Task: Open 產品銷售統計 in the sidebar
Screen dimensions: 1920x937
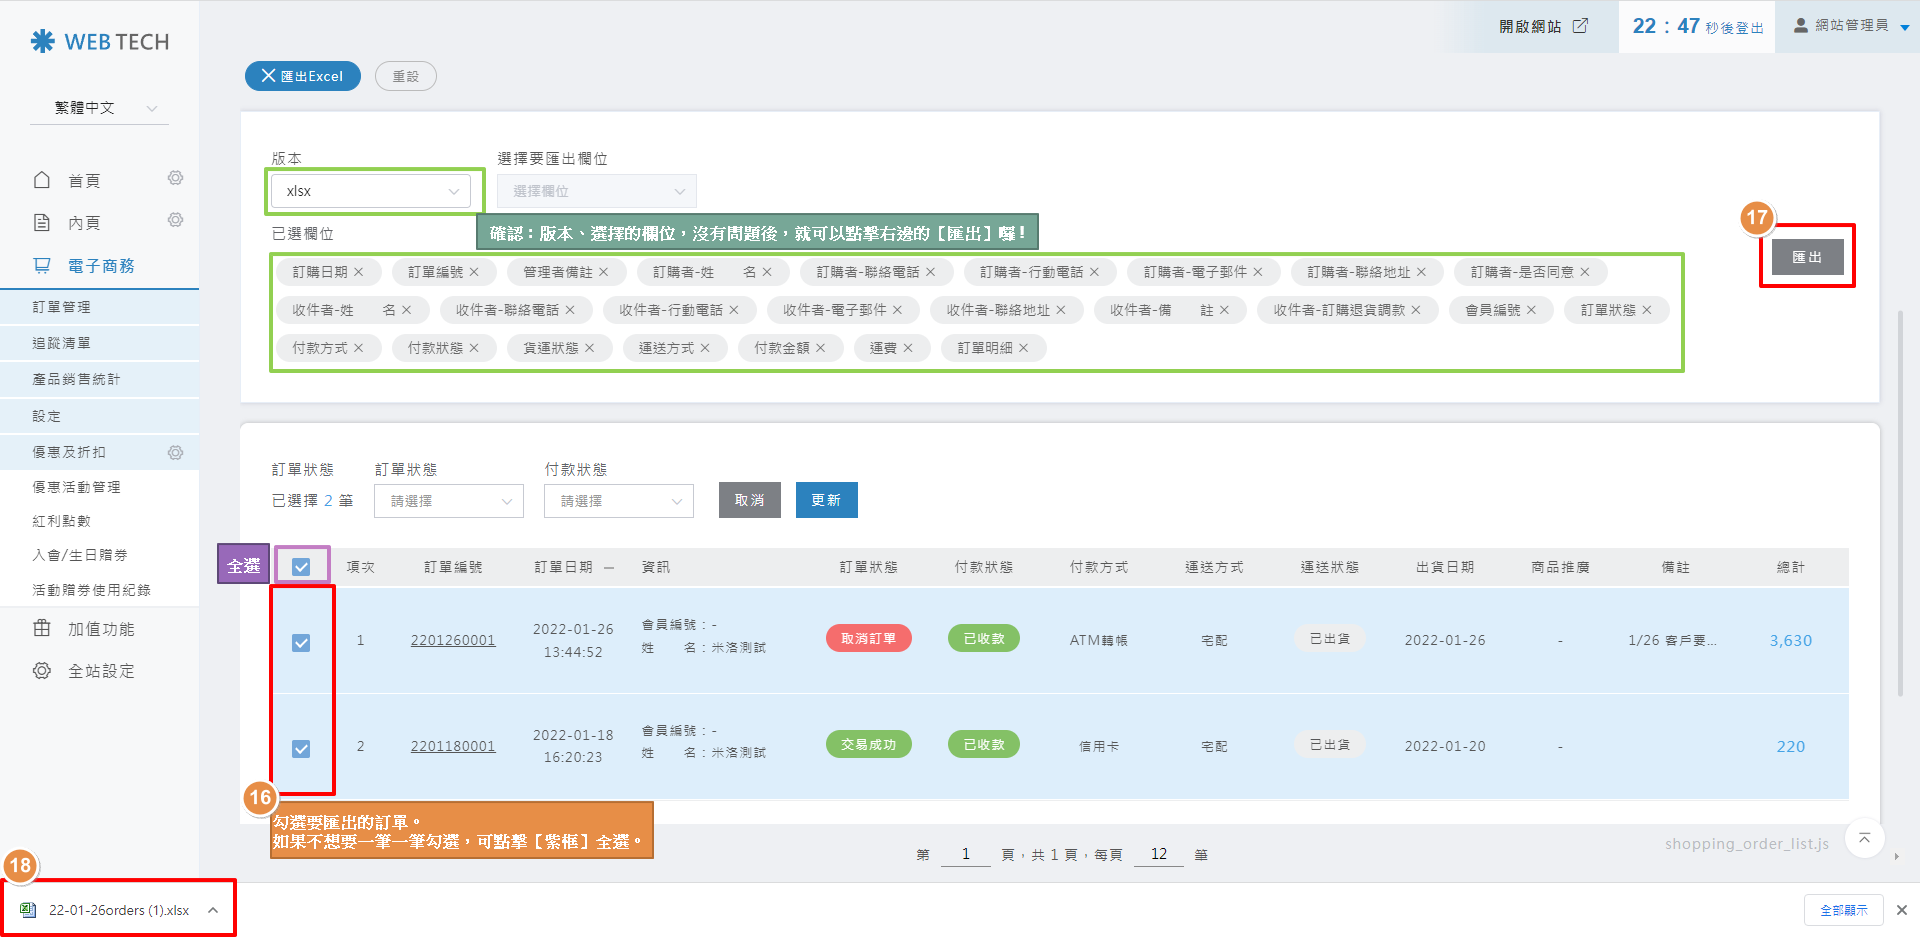Action: pyautogui.click(x=76, y=379)
